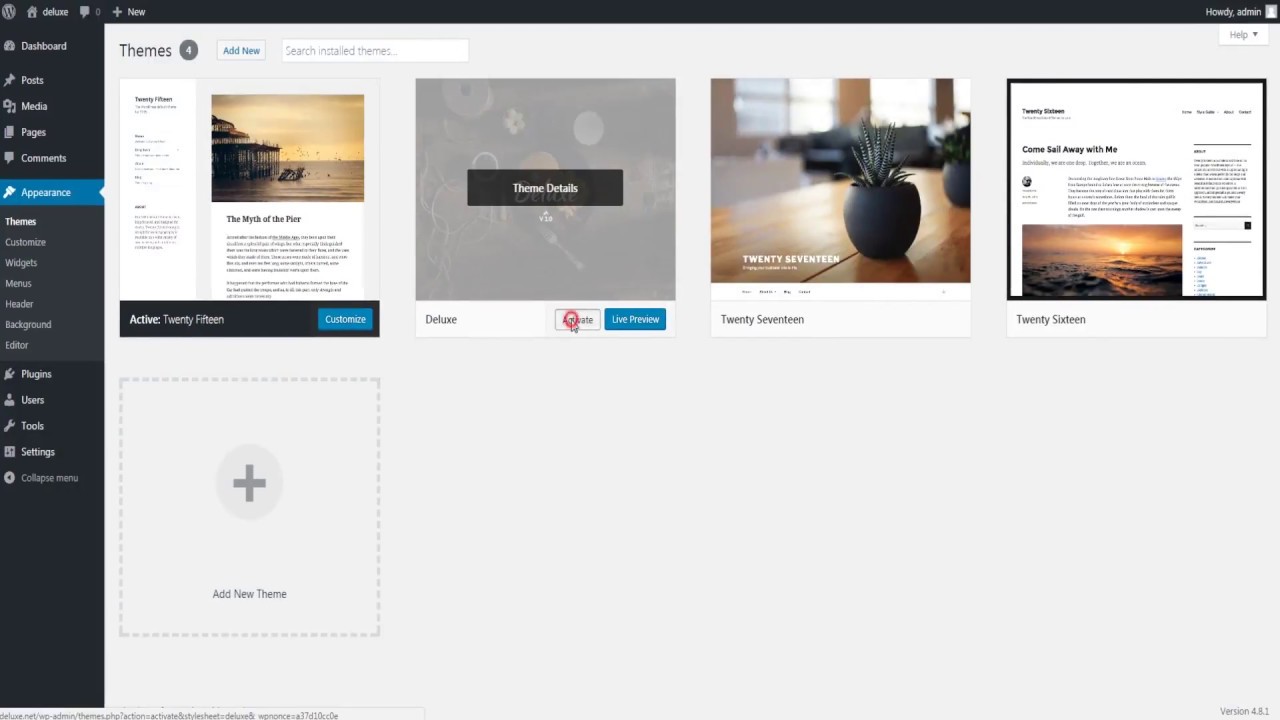Image resolution: width=1280 pixels, height=720 pixels.
Task: Open Menus submenu item
Action: [x=18, y=284]
